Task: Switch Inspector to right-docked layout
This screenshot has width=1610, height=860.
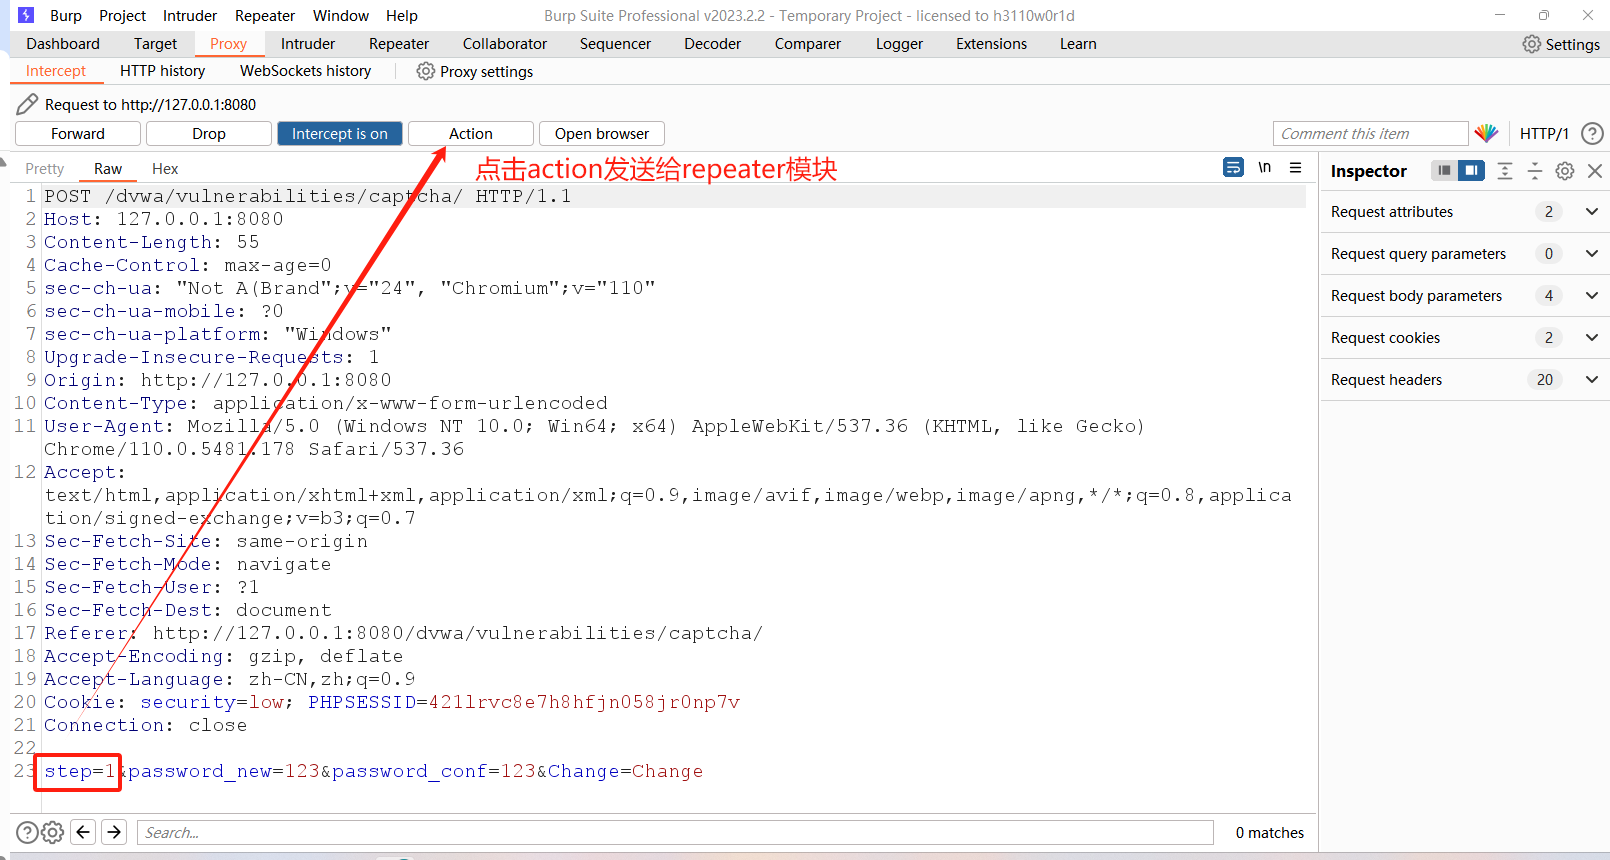Action: (x=1471, y=170)
